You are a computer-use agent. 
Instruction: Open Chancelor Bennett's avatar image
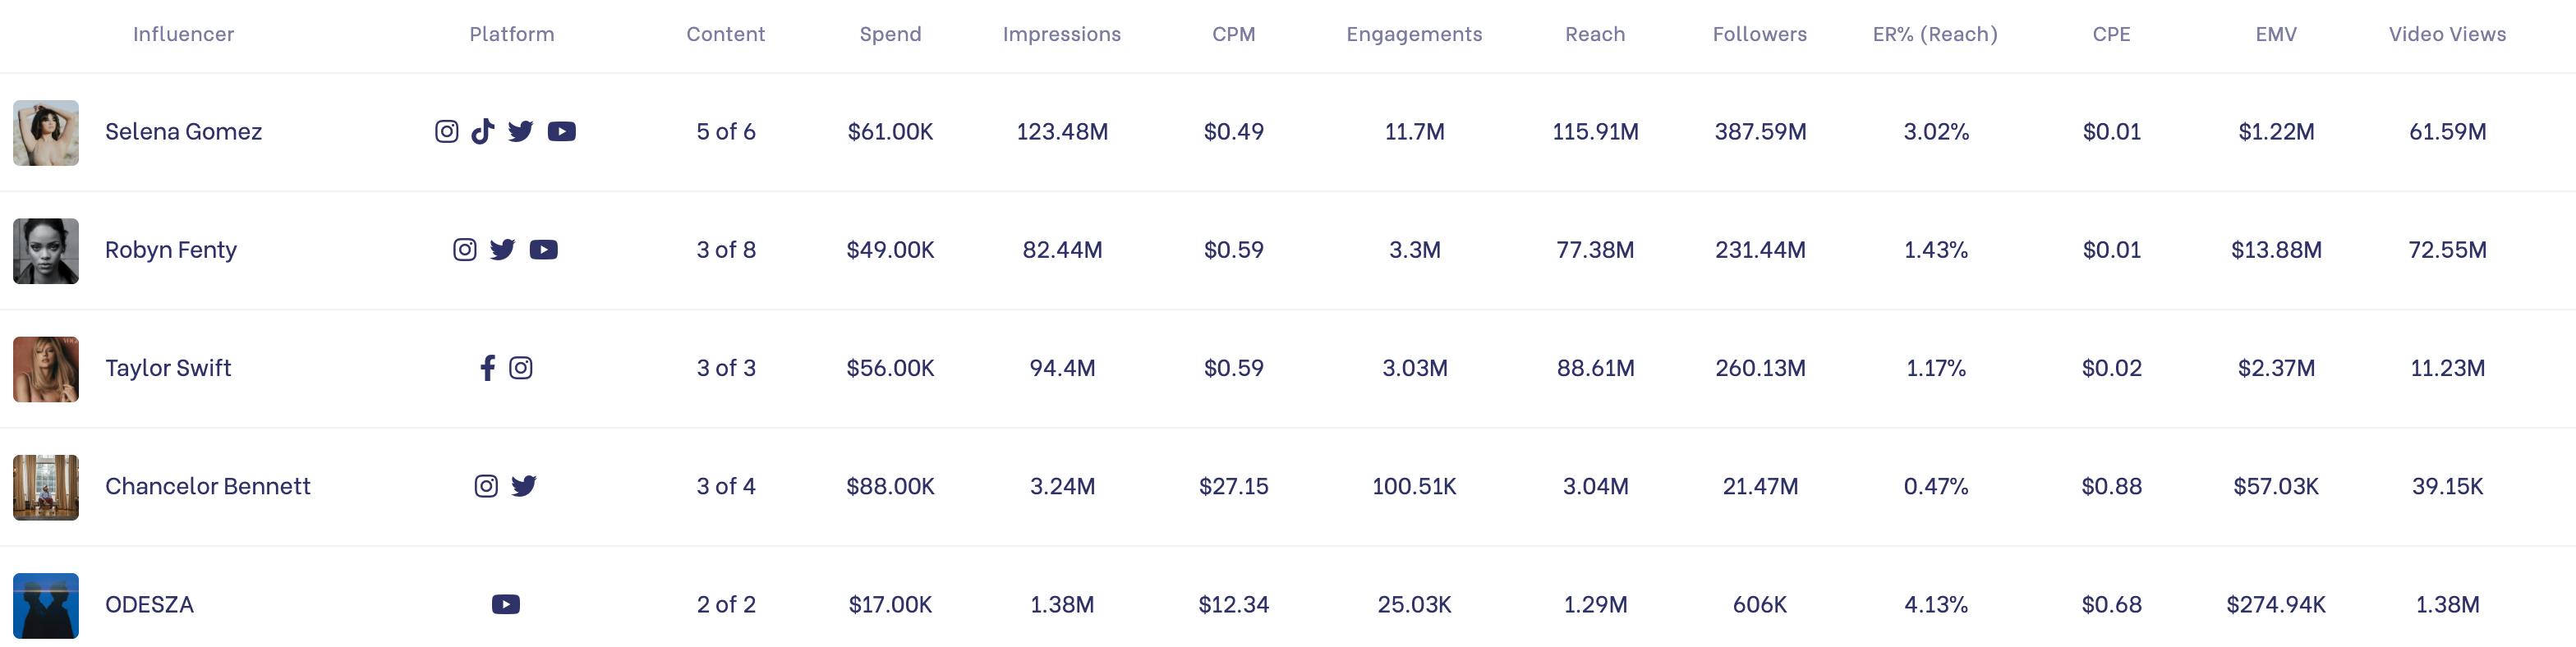click(x=46, y=486)
